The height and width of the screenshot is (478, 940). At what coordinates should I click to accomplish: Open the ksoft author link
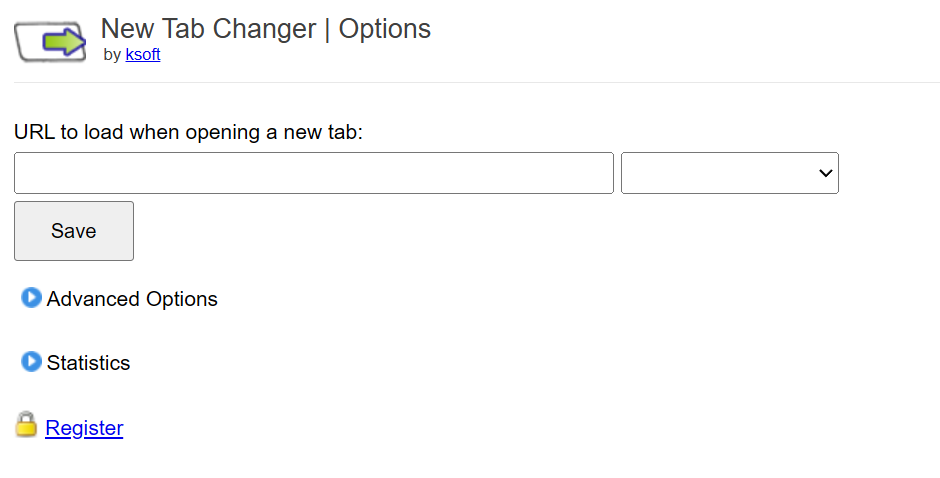[x=143, y=55]
